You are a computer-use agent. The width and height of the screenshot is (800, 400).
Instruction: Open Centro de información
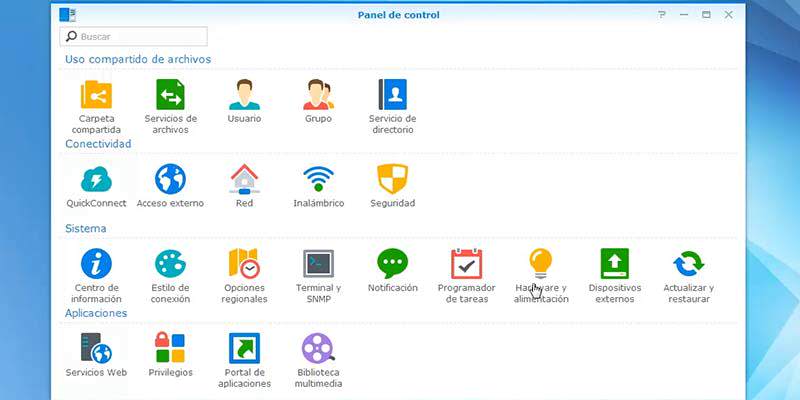click(96, 264)
